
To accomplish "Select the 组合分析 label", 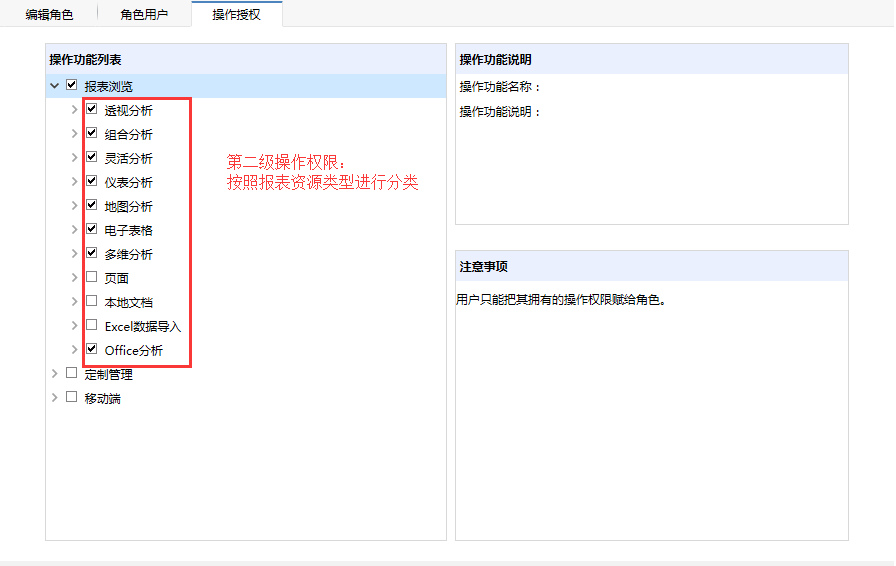I will [129, 134].
